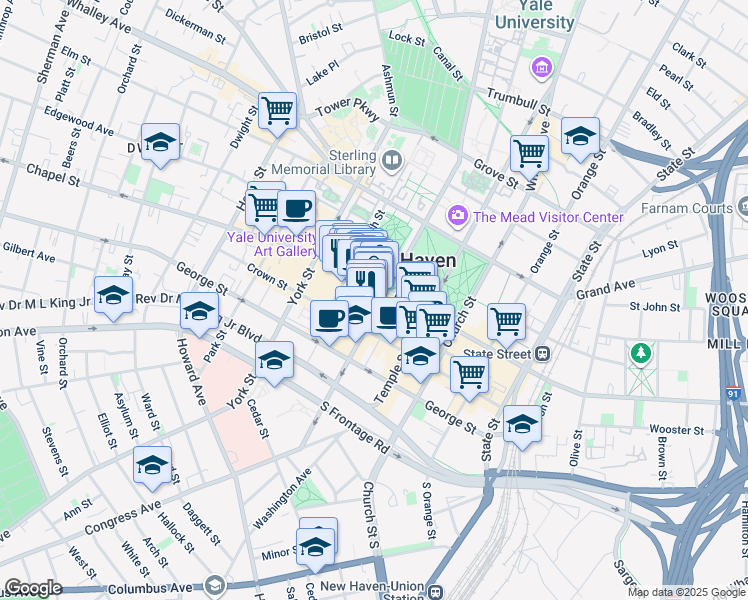
Task: Click the Daggett St label
Action: [x=201, y=524]
